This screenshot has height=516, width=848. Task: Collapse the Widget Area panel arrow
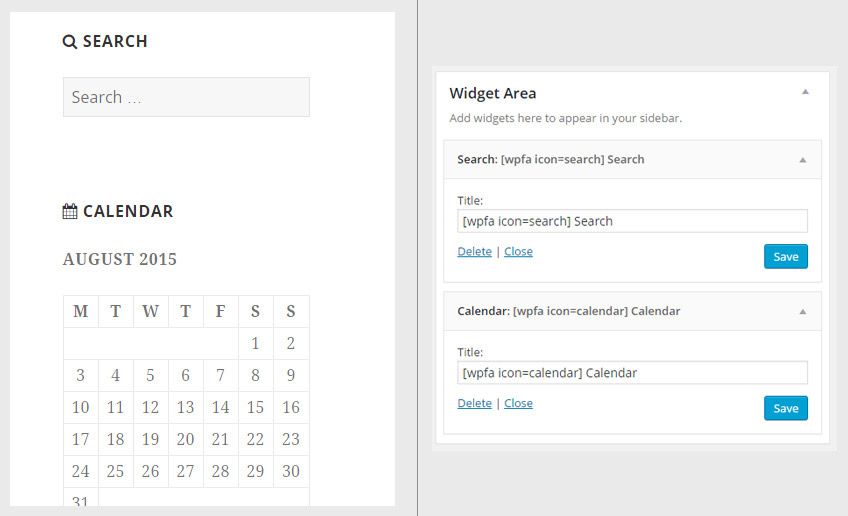click(805, 92)
